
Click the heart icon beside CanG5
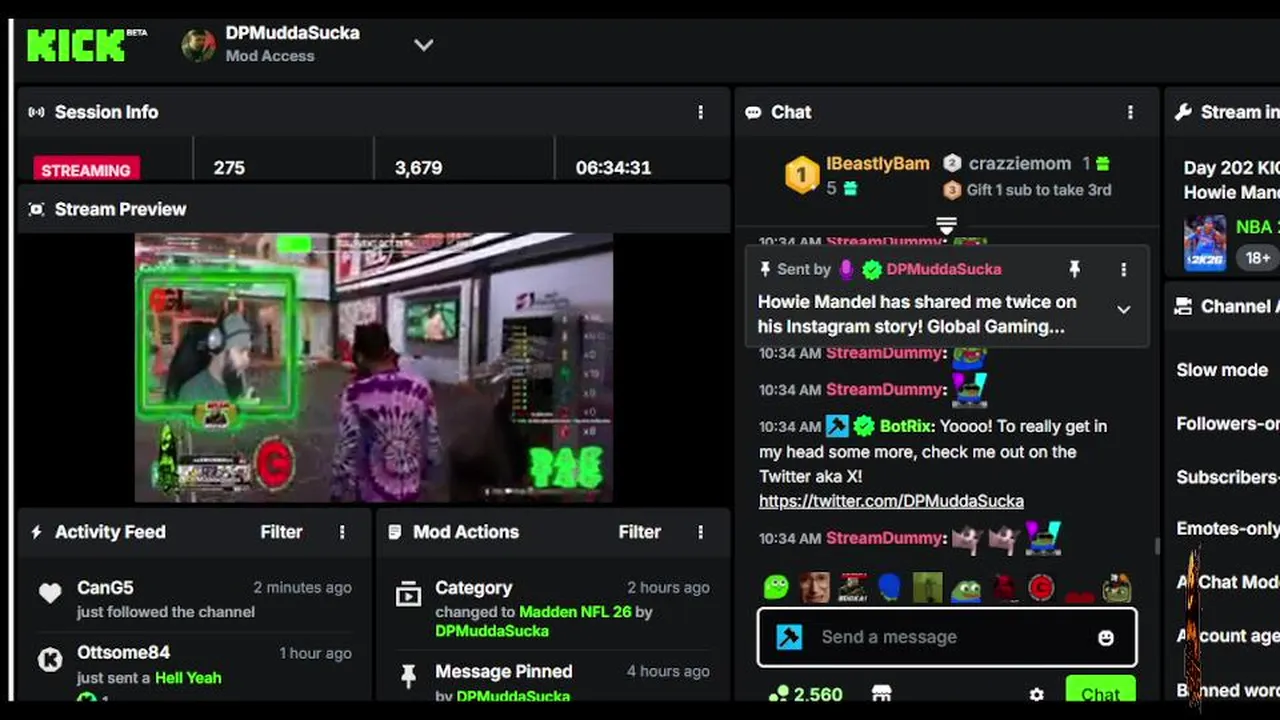coord(50,593)
